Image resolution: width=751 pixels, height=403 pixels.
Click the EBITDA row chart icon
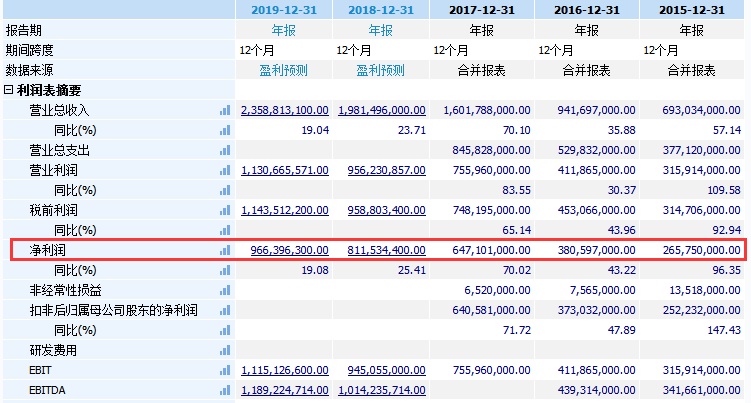tap(225, 391)
